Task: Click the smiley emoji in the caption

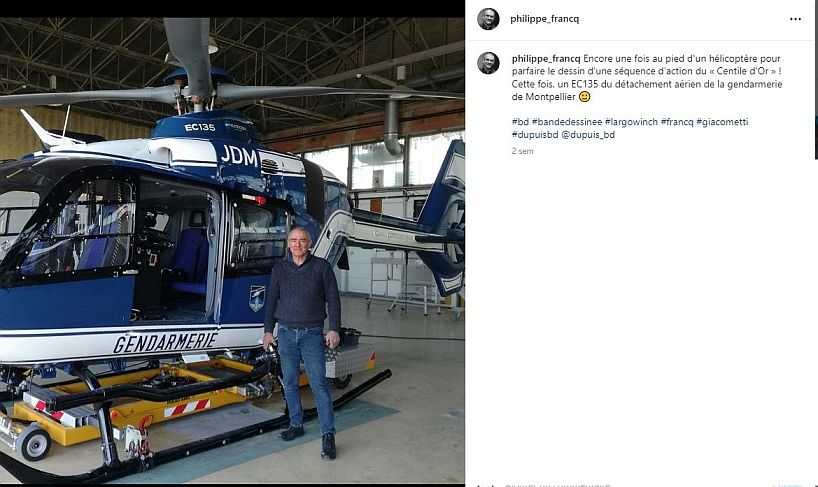Action: click(x=584, y=97)
